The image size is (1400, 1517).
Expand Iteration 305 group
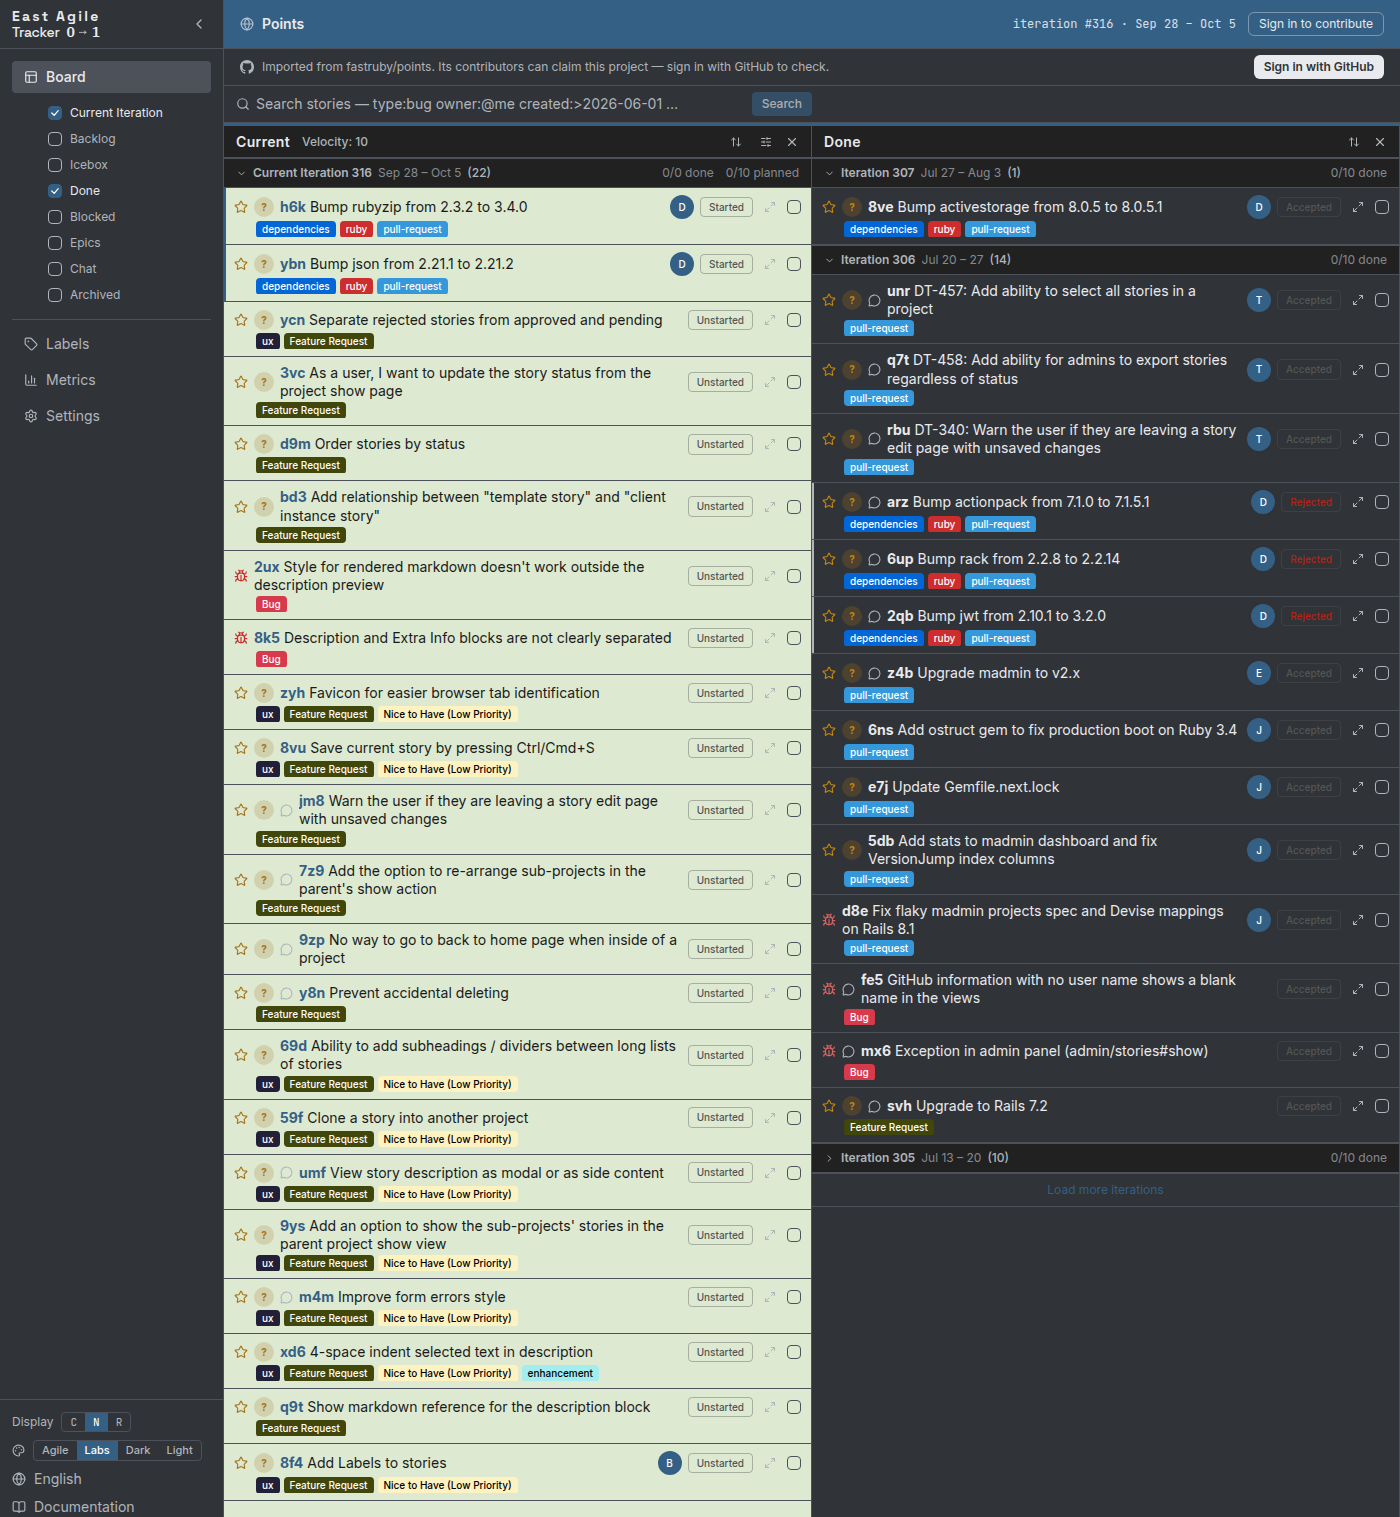pyautogui.click(x=829, y=1158)
